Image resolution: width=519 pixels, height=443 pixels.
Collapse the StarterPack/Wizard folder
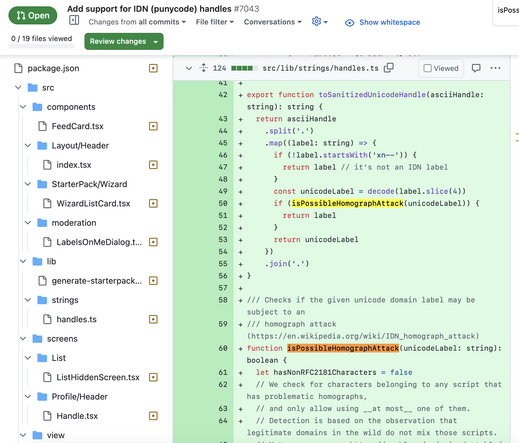pos(28,184)
